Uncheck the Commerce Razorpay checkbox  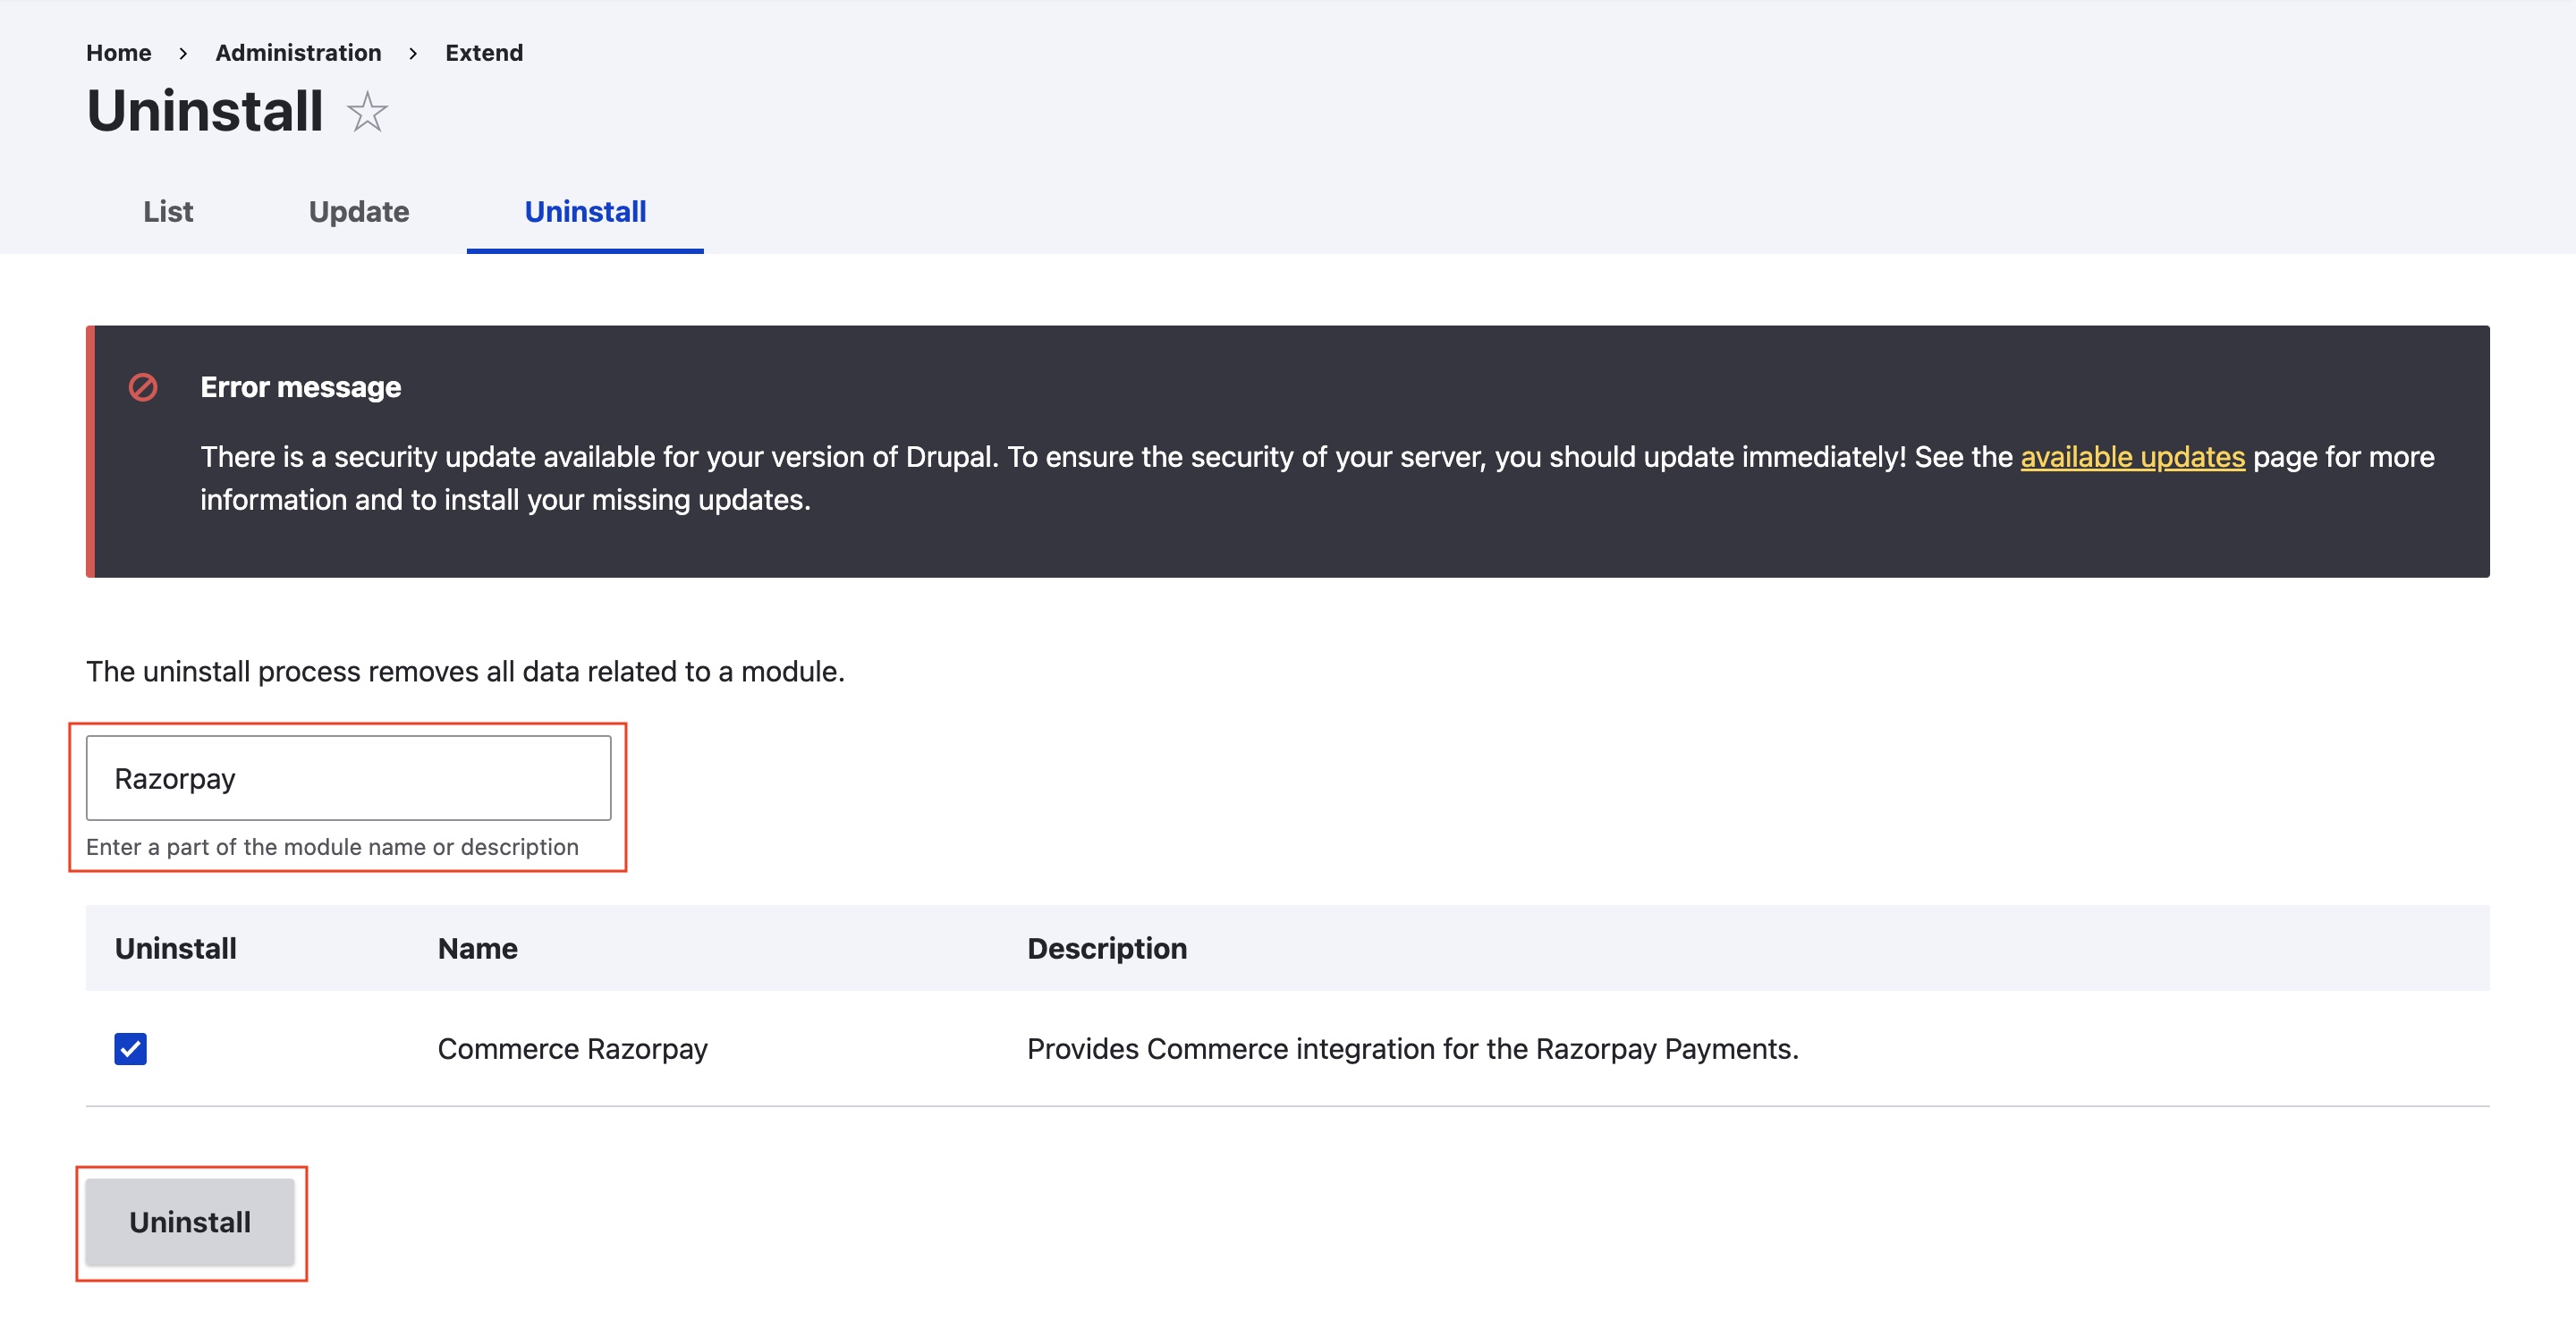(x=130, y=1048)
